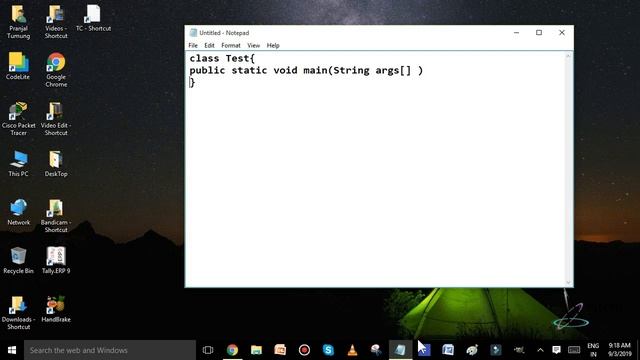Show hidden system tray icons
This screenshot has height=360, width=640.
540,350
